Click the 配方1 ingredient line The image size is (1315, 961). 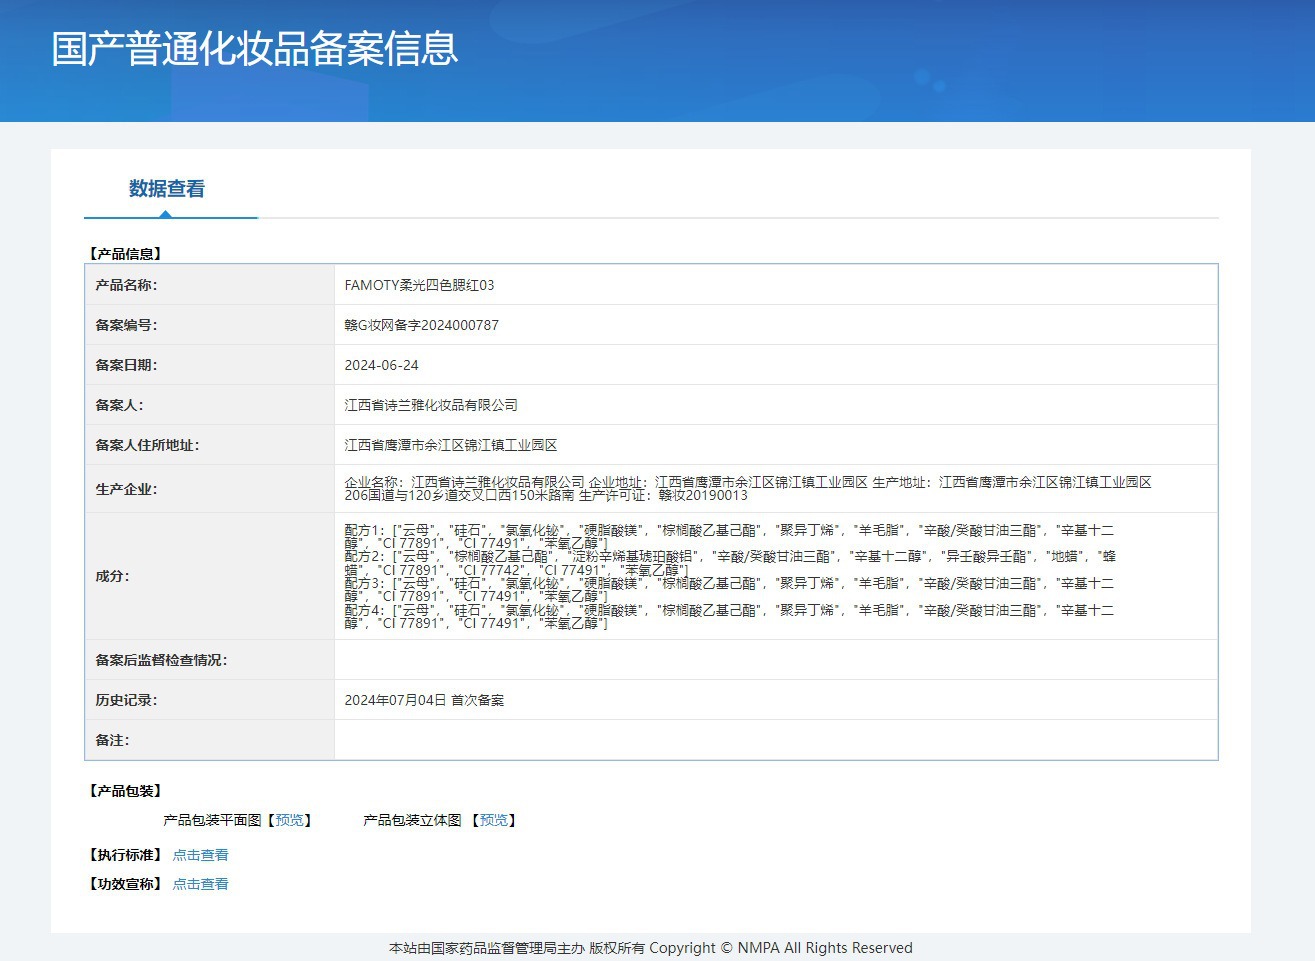(729, 536)
